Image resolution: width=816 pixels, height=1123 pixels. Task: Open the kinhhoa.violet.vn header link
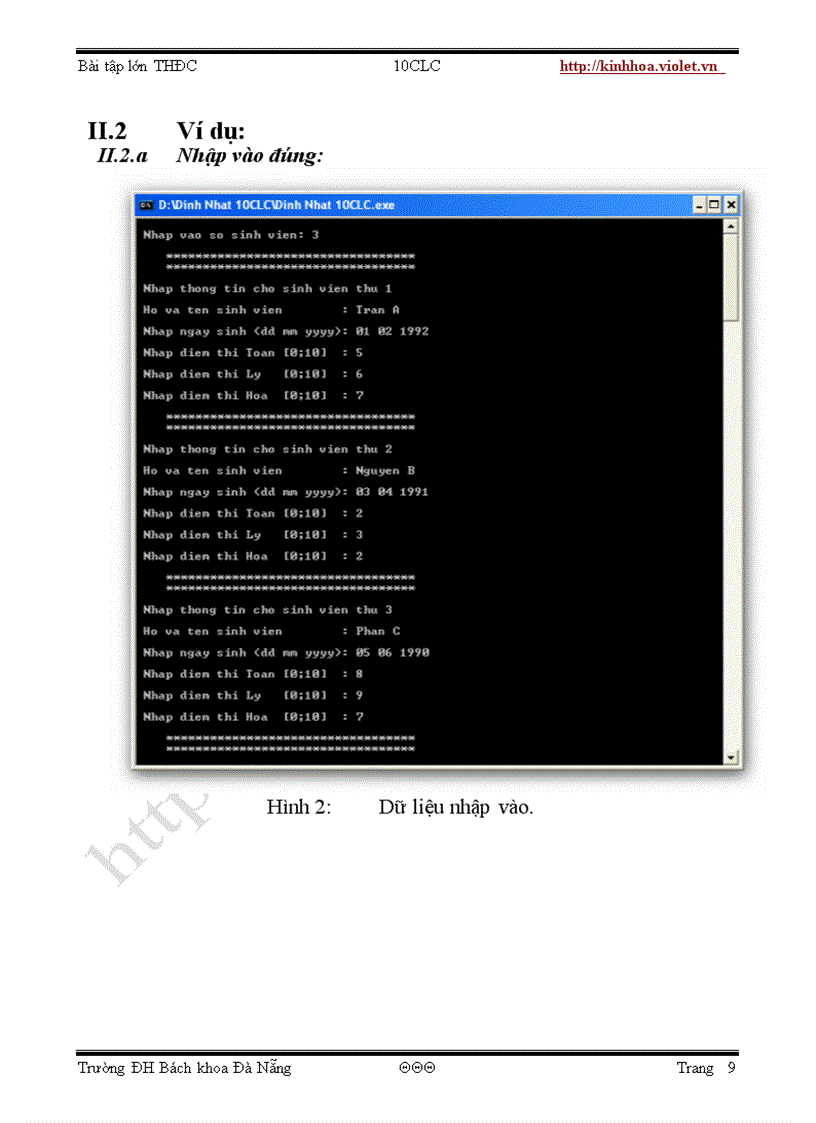(639, 67)
